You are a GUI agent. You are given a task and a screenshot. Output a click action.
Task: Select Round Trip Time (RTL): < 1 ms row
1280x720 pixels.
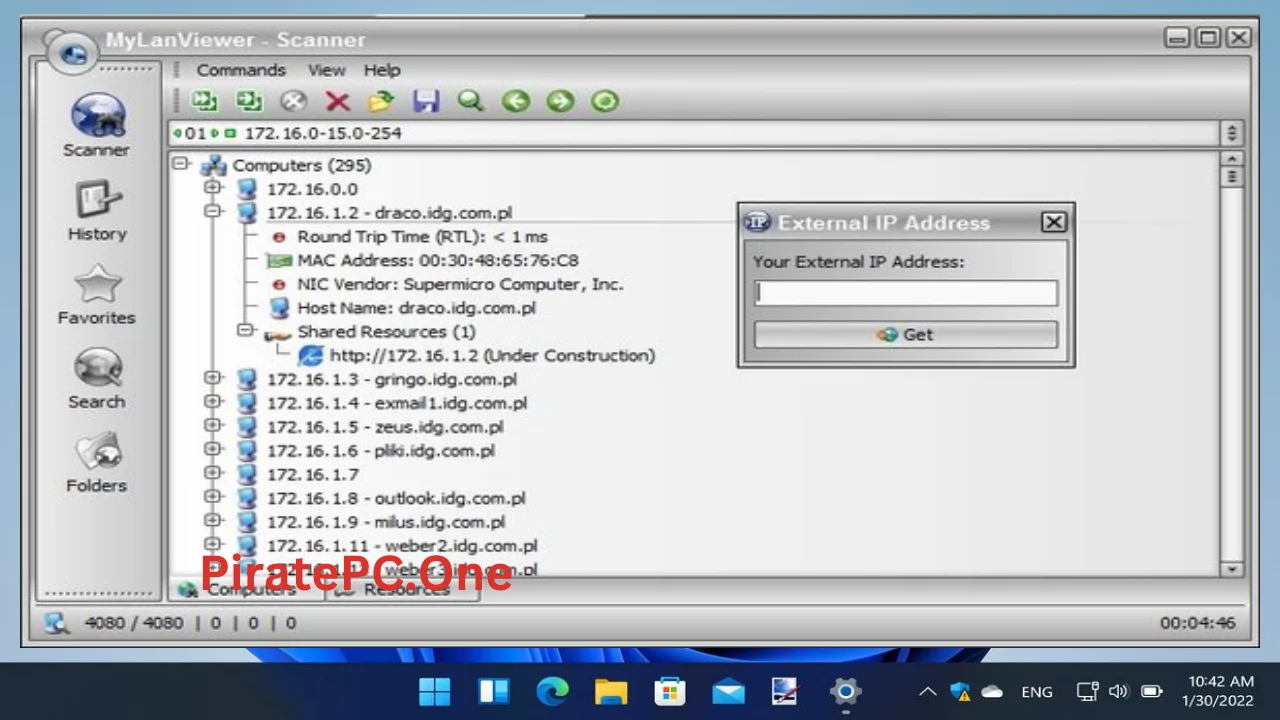(422, 237)
